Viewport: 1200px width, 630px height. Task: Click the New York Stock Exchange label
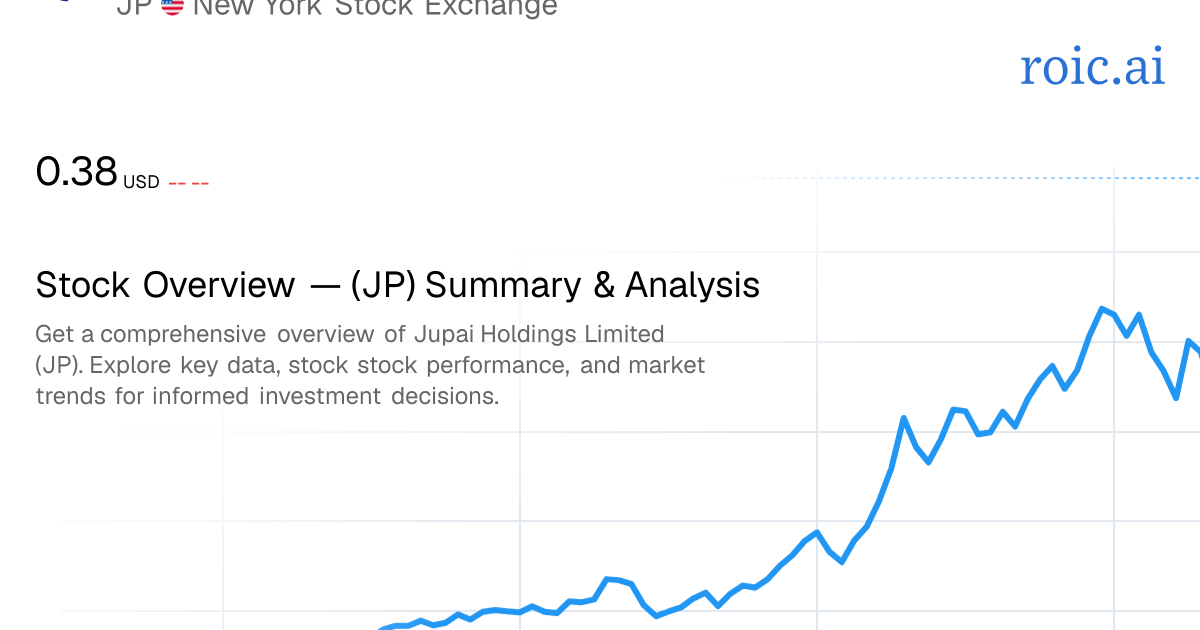(x=375, y=8)
